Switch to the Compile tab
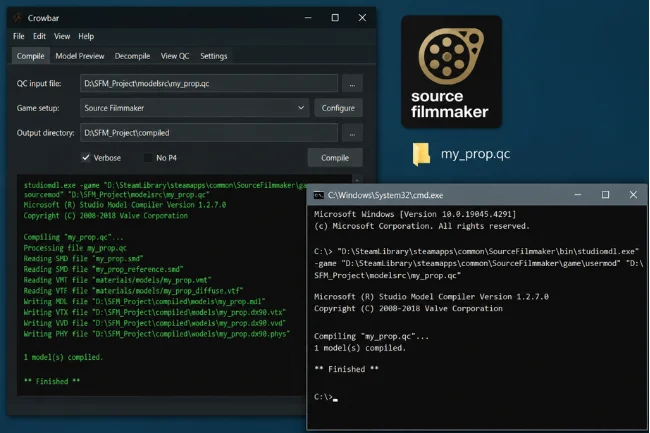This screenshot has height=433, width=650. tap(31, 56)
